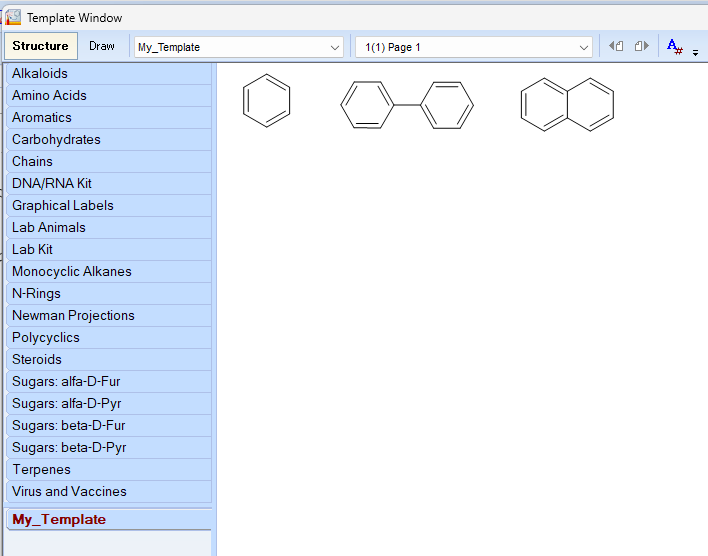Open the Carbohydrates template category
The width and height of the screenshot is (708, 556).
coord(109,140)
